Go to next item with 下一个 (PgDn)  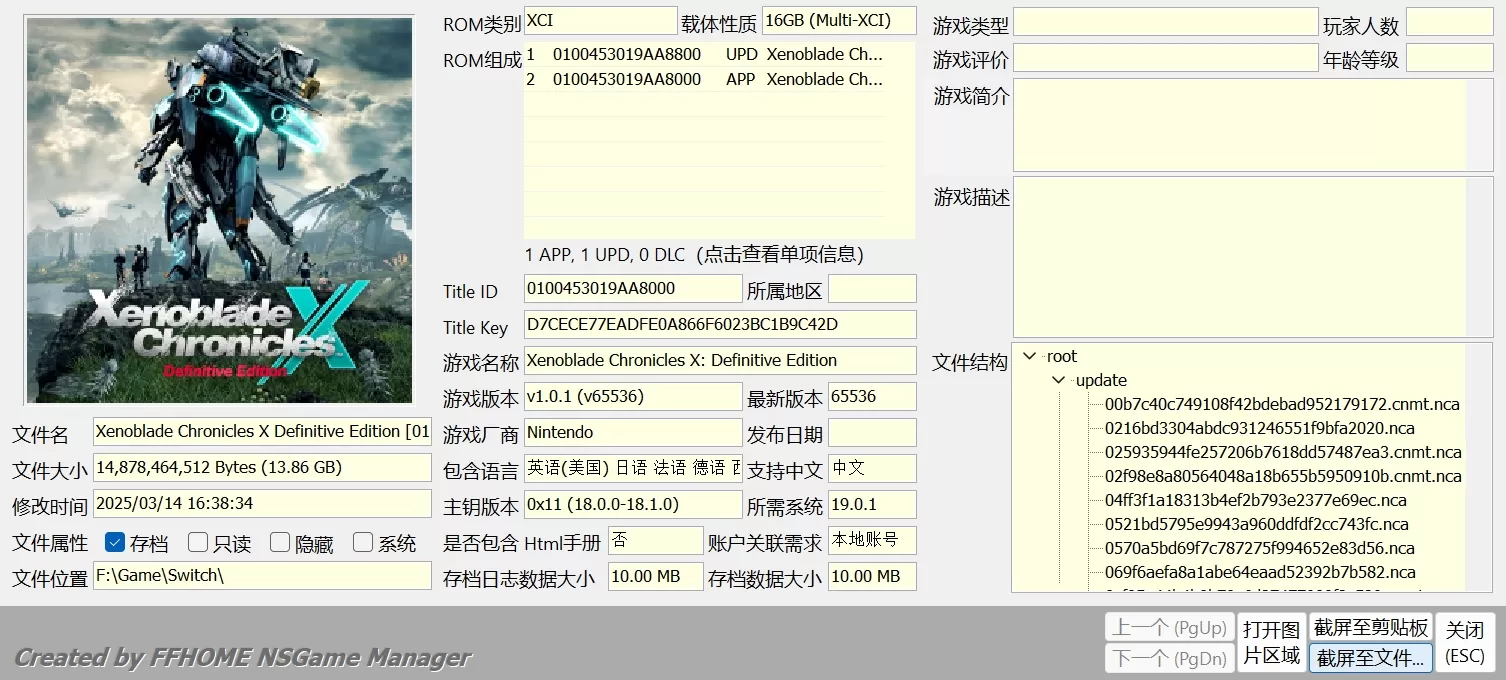(1170, 658)
